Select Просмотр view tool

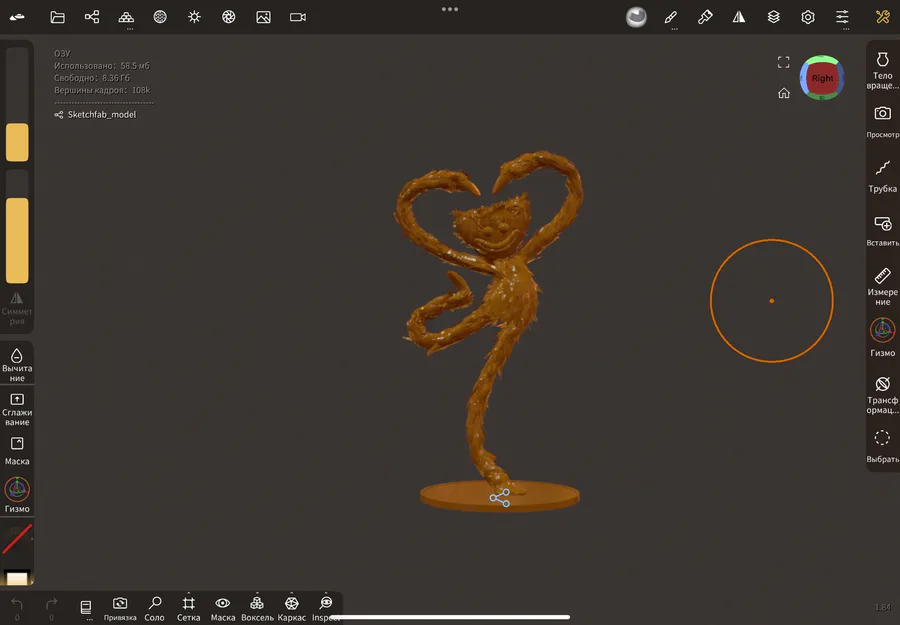883,122
